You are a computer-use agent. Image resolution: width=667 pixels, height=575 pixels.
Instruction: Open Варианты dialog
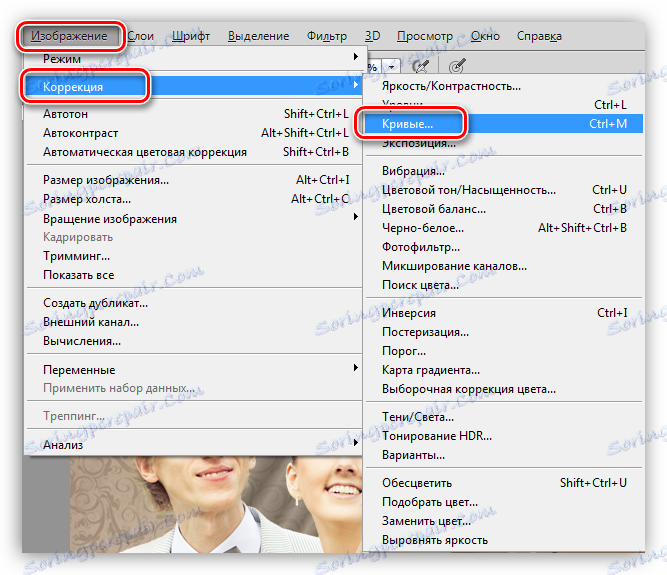pyautogui.click(x=504, y=455)
